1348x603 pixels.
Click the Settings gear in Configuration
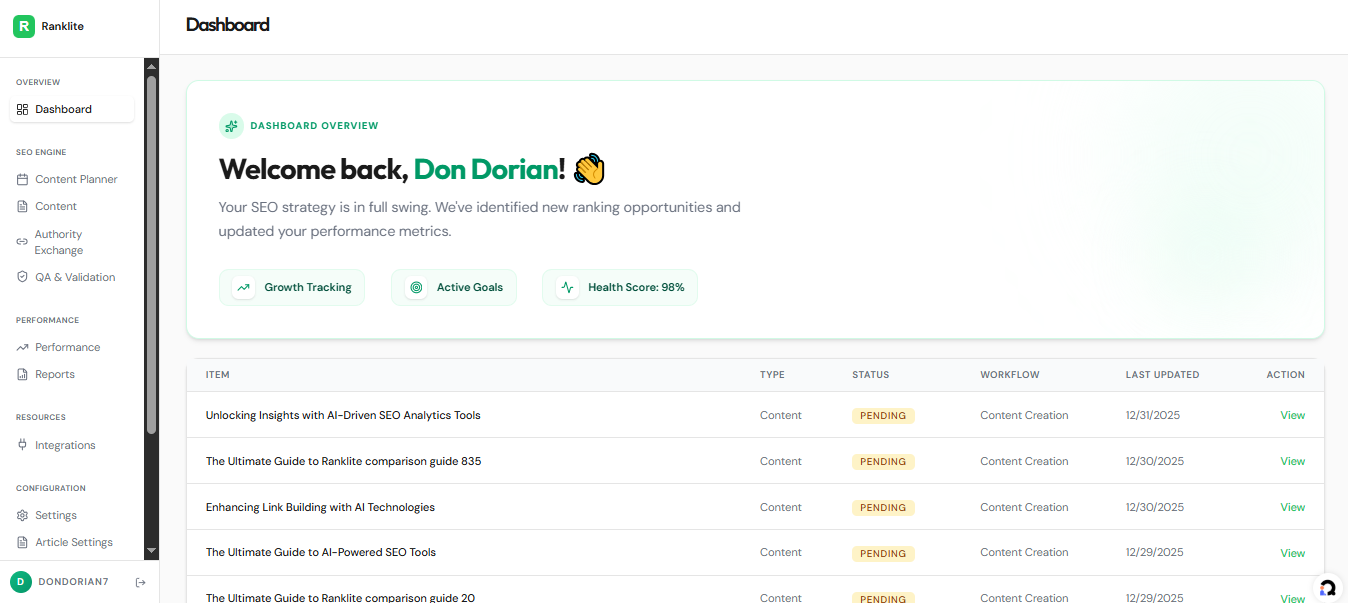(x=22, y=515)
